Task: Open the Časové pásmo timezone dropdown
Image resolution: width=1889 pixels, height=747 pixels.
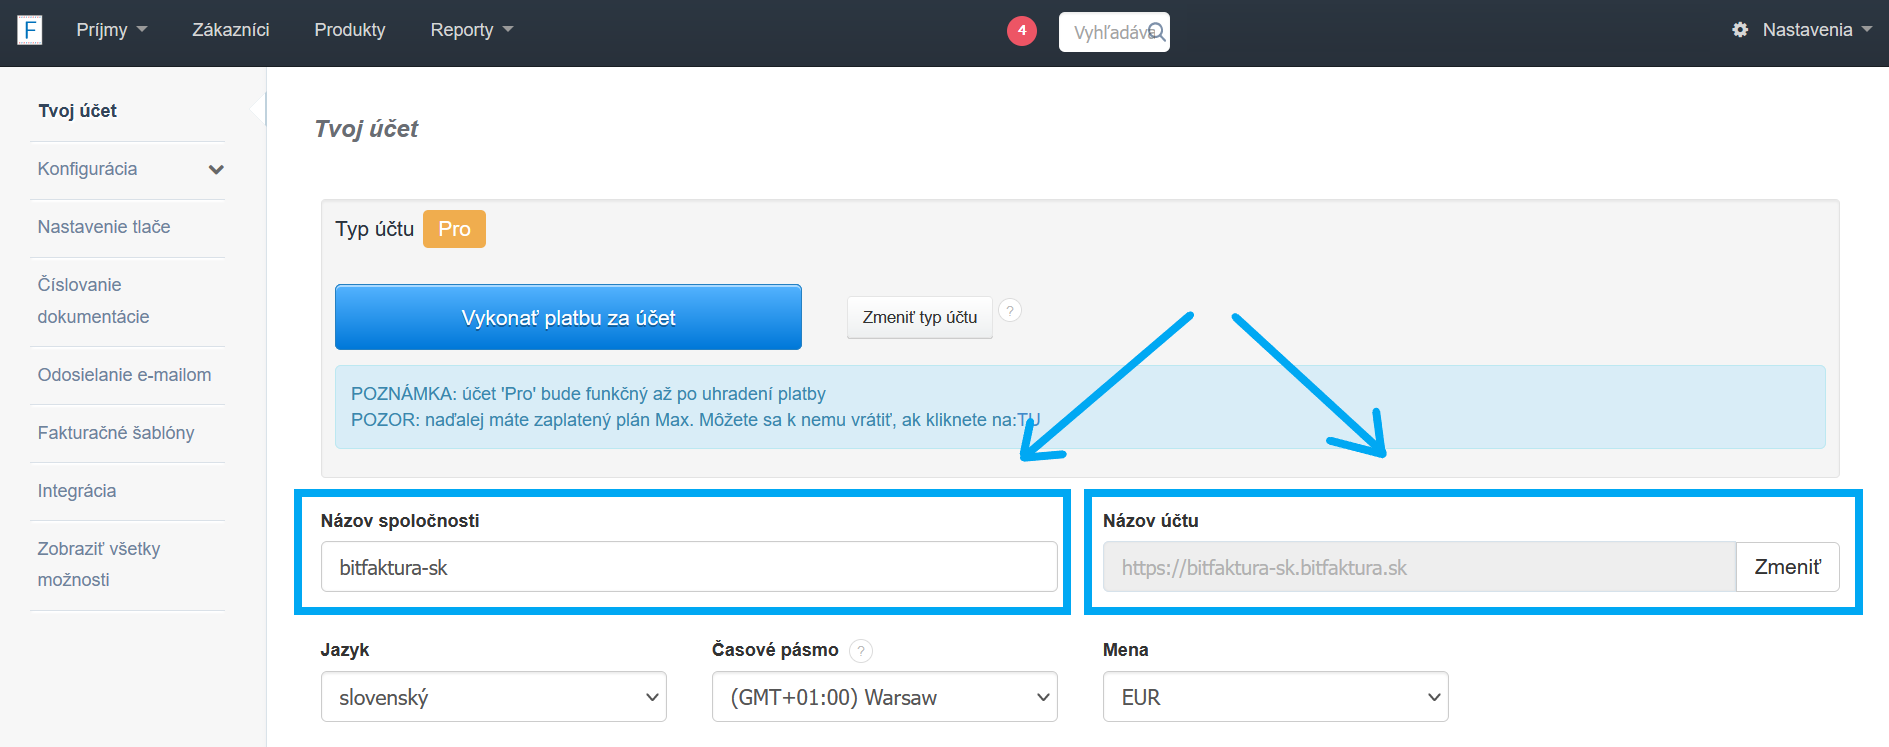Action: (885, 697)
